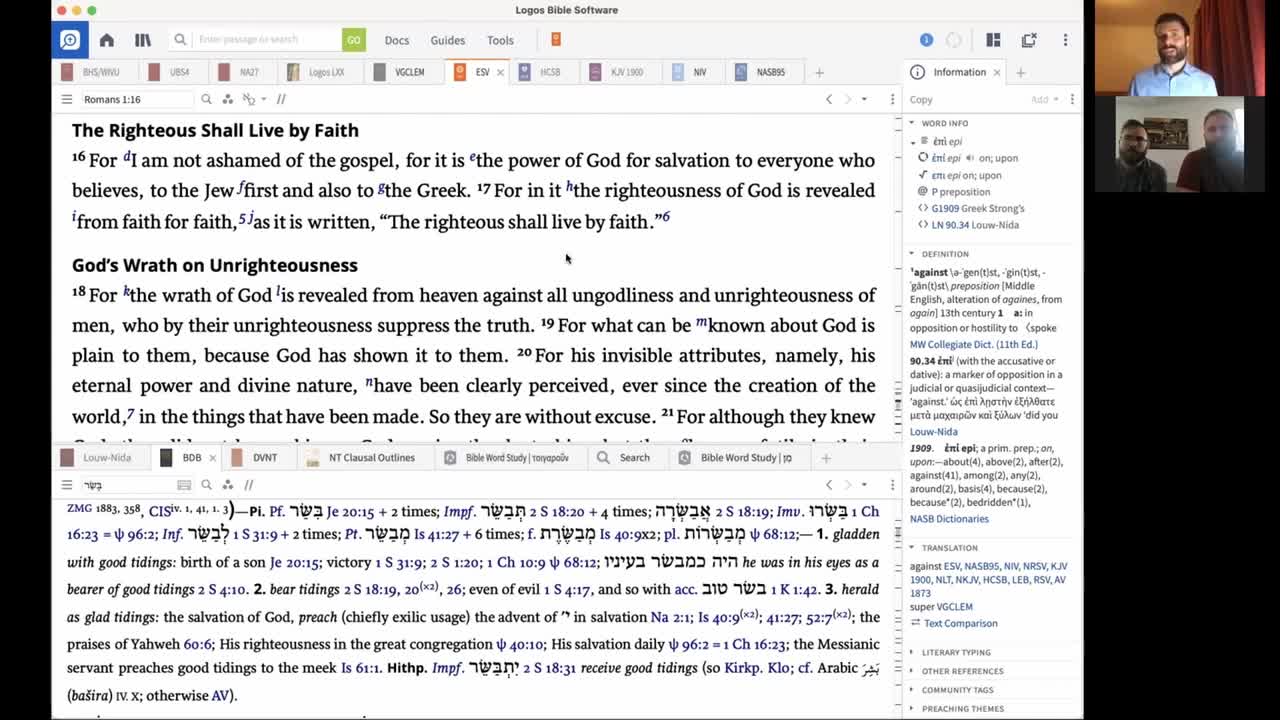Click the Logos app logo button
1280x720 pixels.
pos(70,40)
